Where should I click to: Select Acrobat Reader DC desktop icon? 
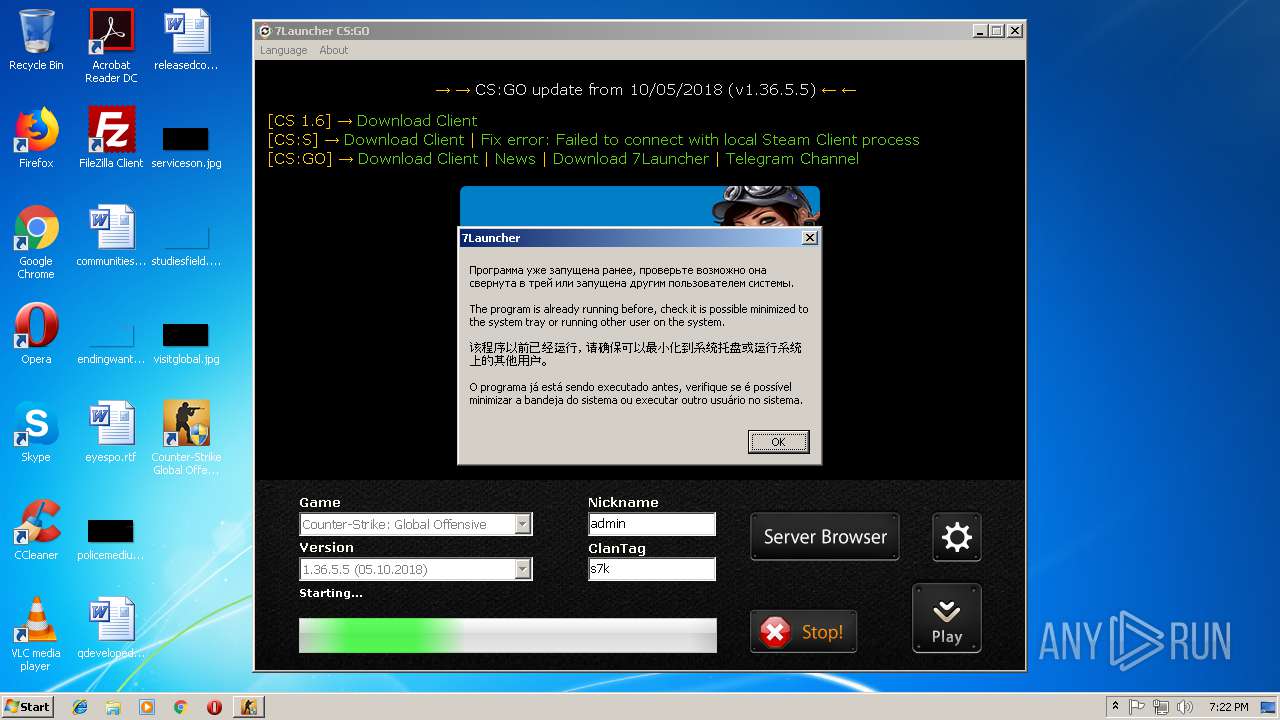click(x=111, y=46)
